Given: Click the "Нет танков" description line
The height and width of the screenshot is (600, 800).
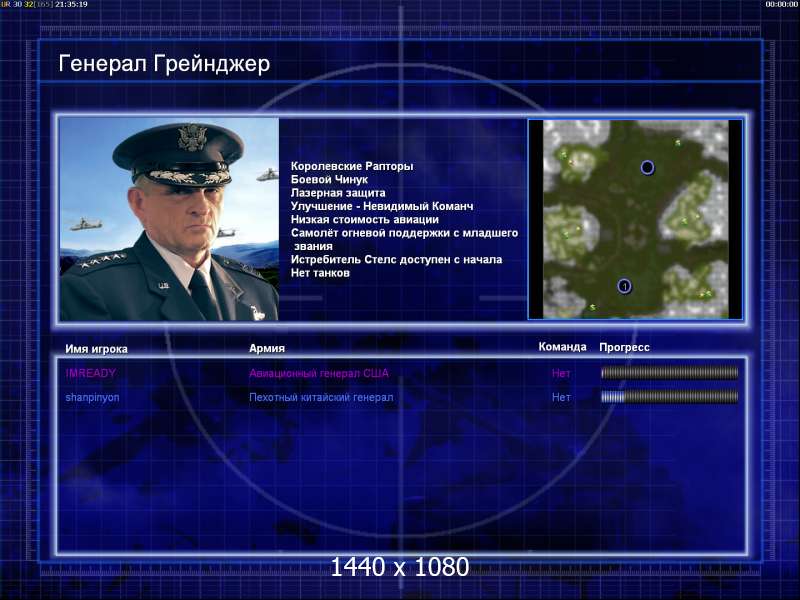Looking at the screenshot, I should pos(320,272).
